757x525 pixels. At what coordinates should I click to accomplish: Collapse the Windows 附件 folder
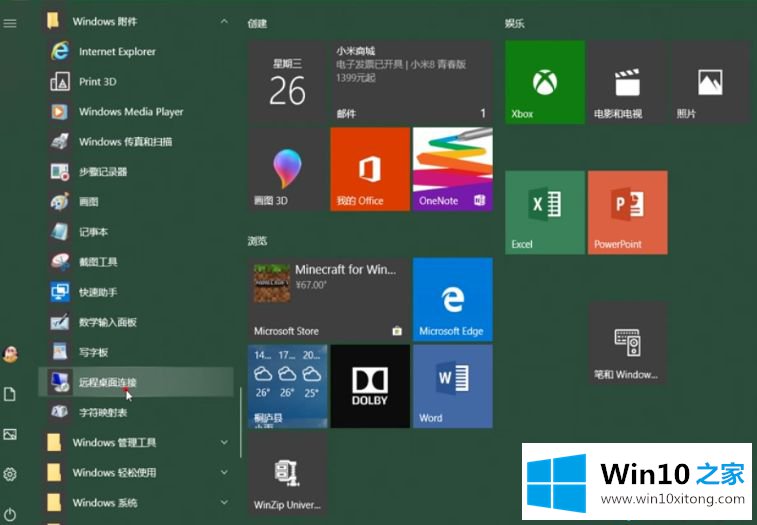coord(135,21)
